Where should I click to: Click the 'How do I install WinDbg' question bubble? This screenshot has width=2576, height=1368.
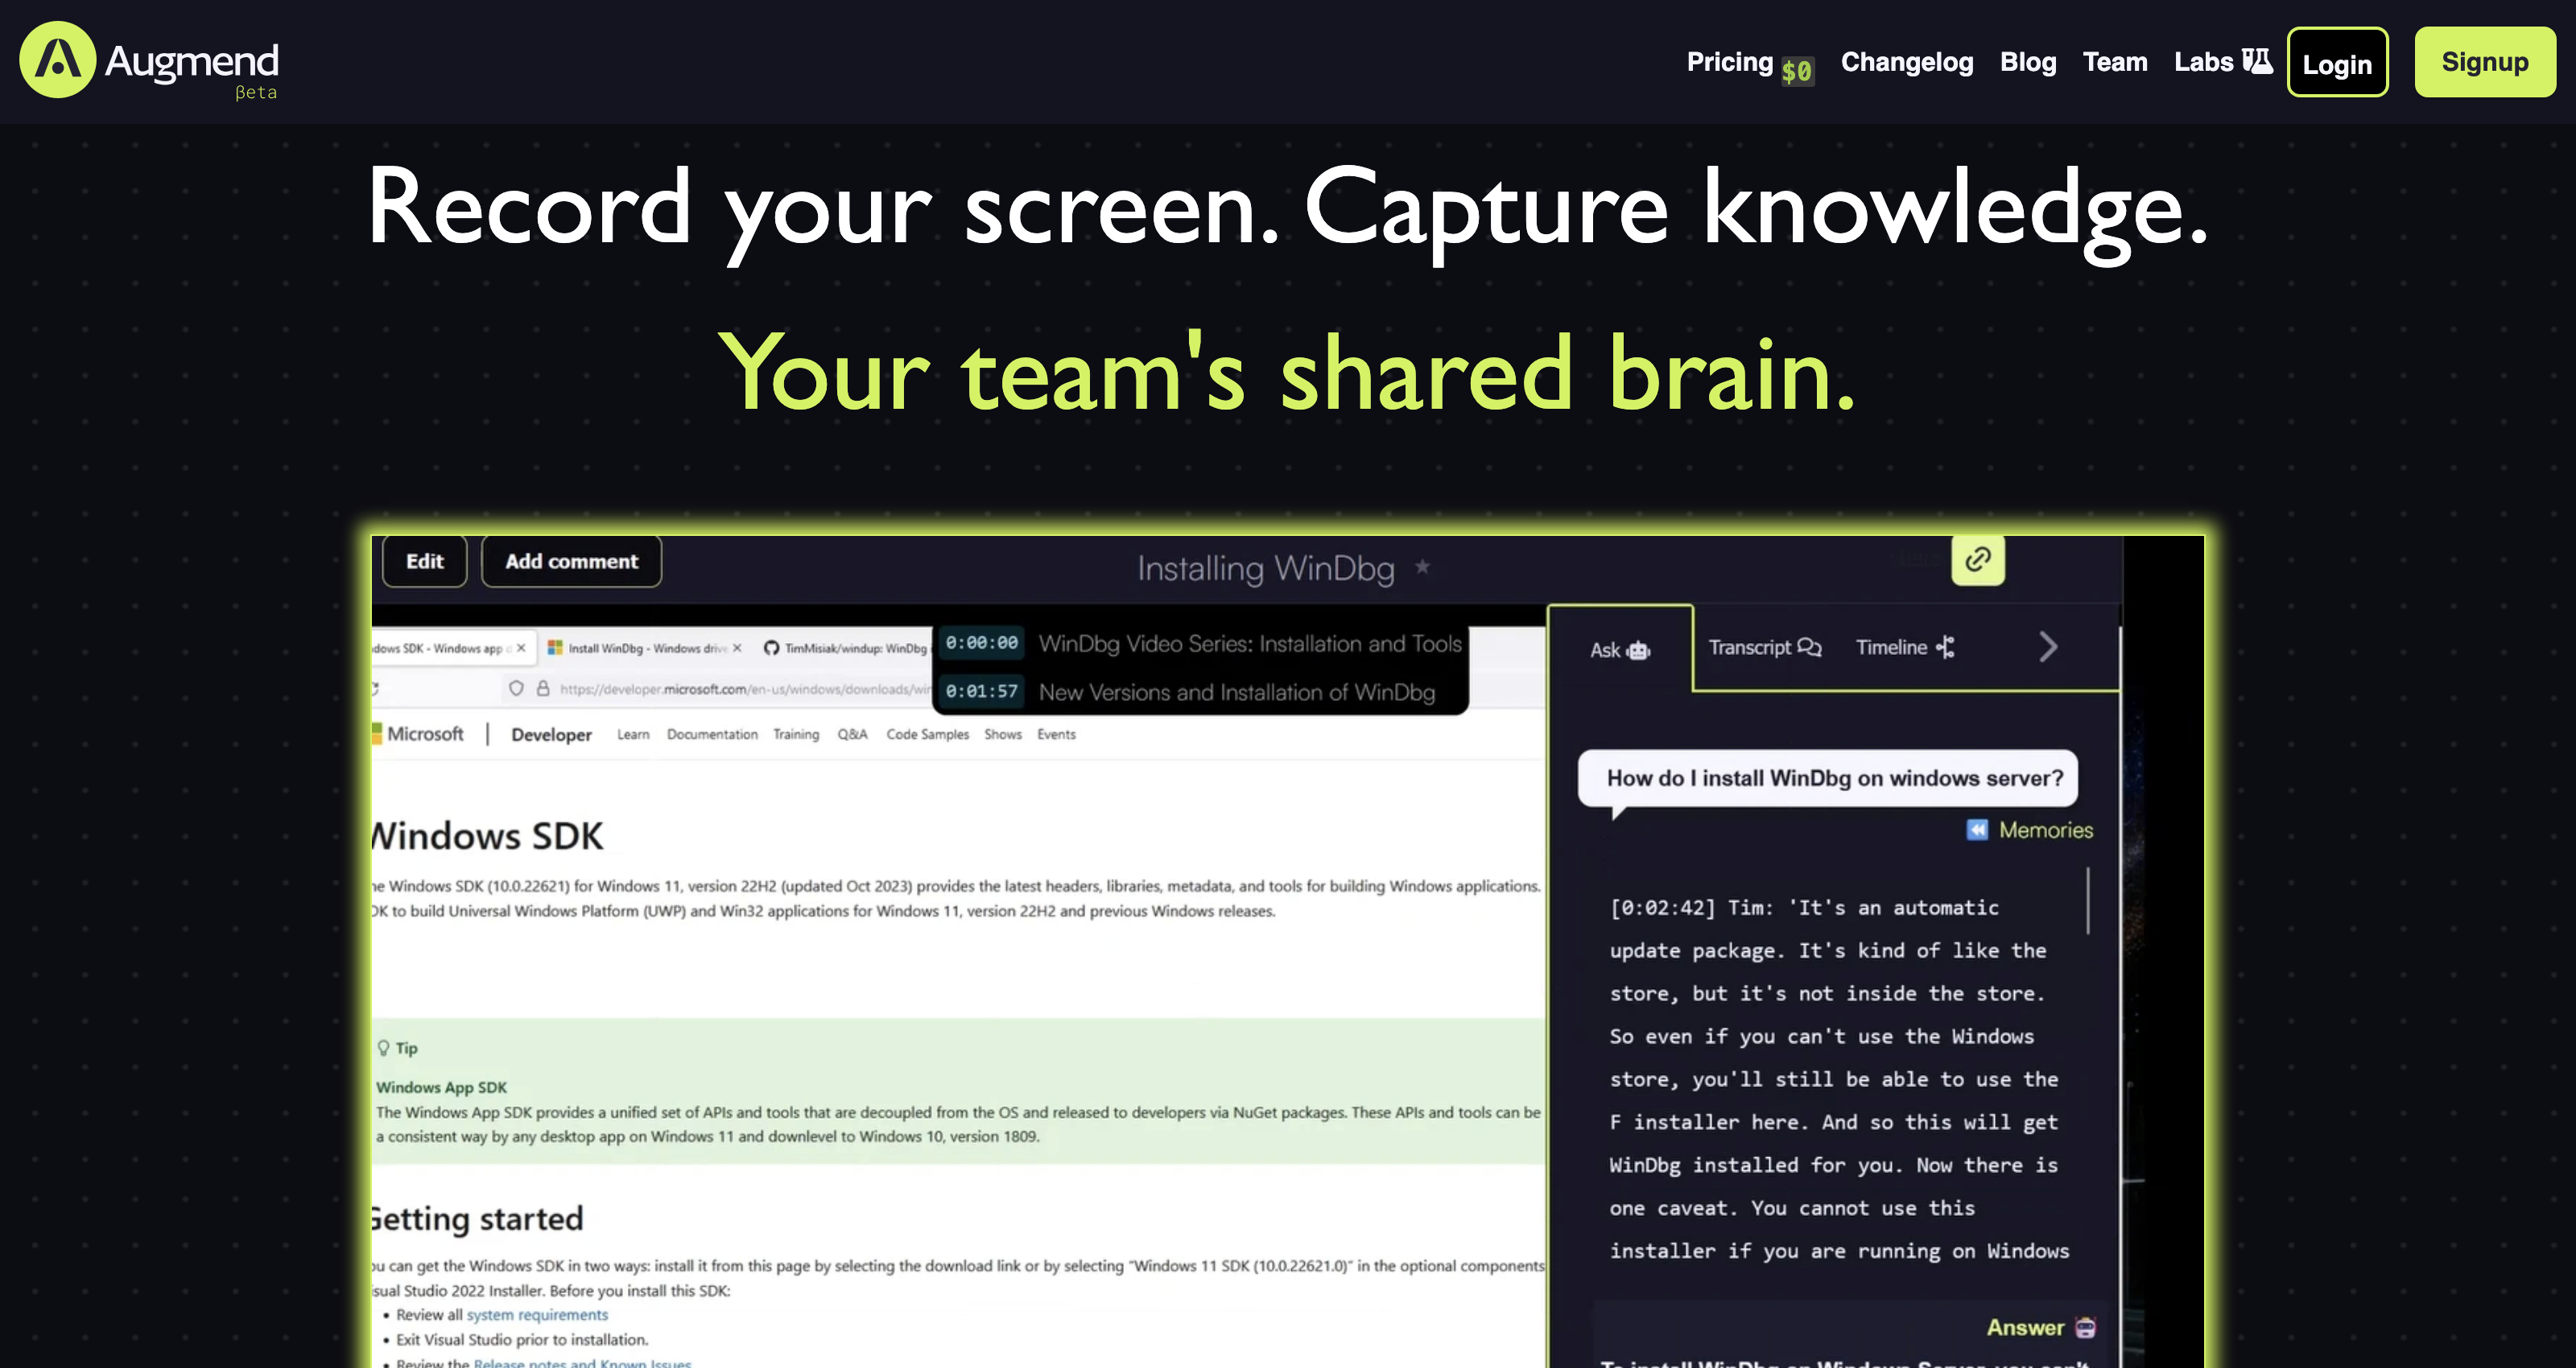(x=1827, y=778)
